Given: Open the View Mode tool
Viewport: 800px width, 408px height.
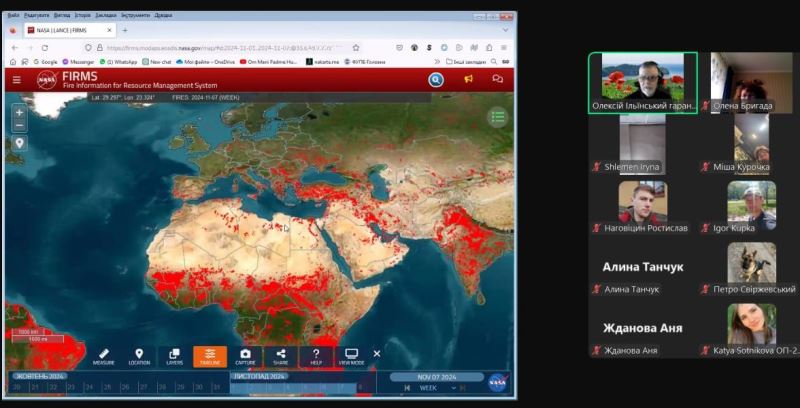Looking at the screenshot, I should (352, 356).
